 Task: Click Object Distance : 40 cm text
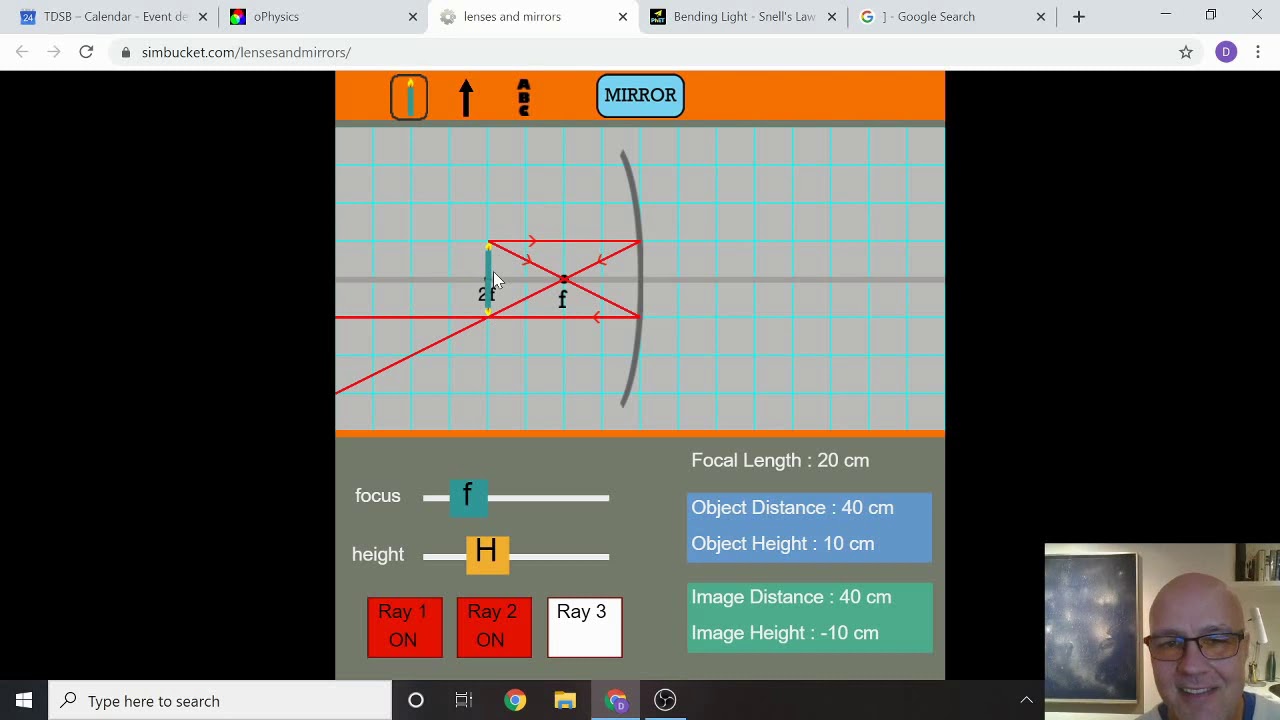point(792,508)
